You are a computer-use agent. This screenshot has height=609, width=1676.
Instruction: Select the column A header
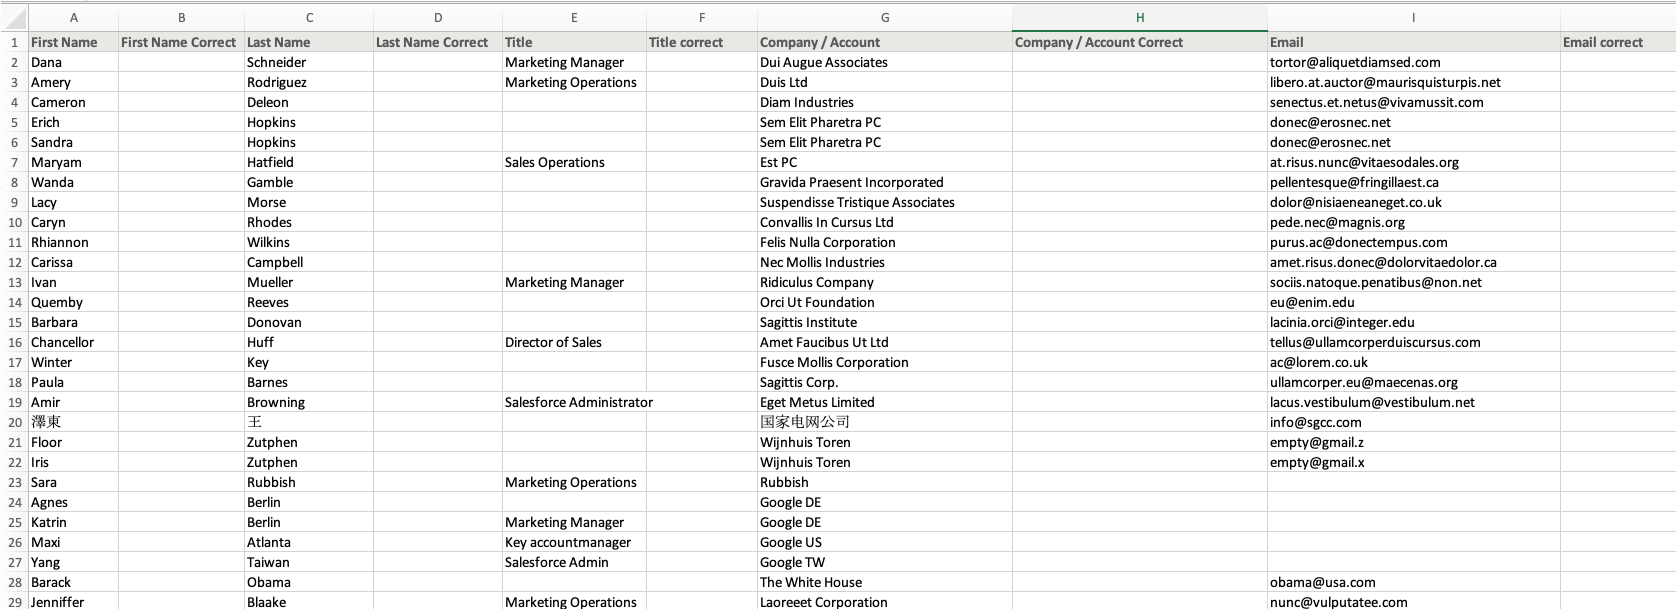(73, 18)
